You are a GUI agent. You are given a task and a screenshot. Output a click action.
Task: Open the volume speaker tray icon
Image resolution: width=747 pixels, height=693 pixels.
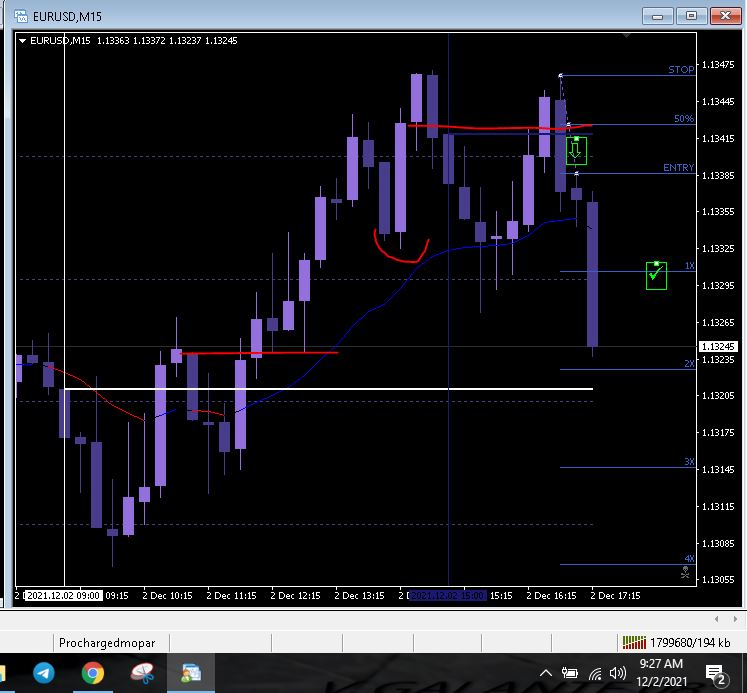point(618,673)
